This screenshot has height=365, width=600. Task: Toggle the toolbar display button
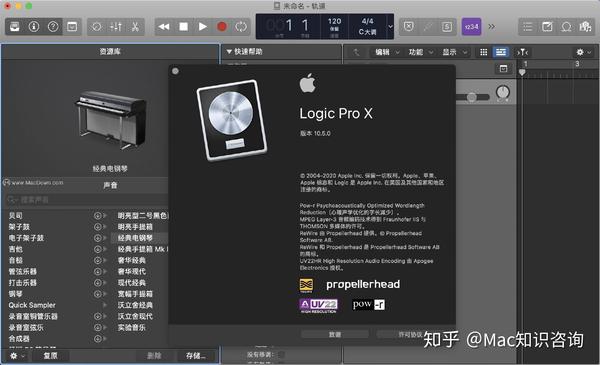click(72, 26)
